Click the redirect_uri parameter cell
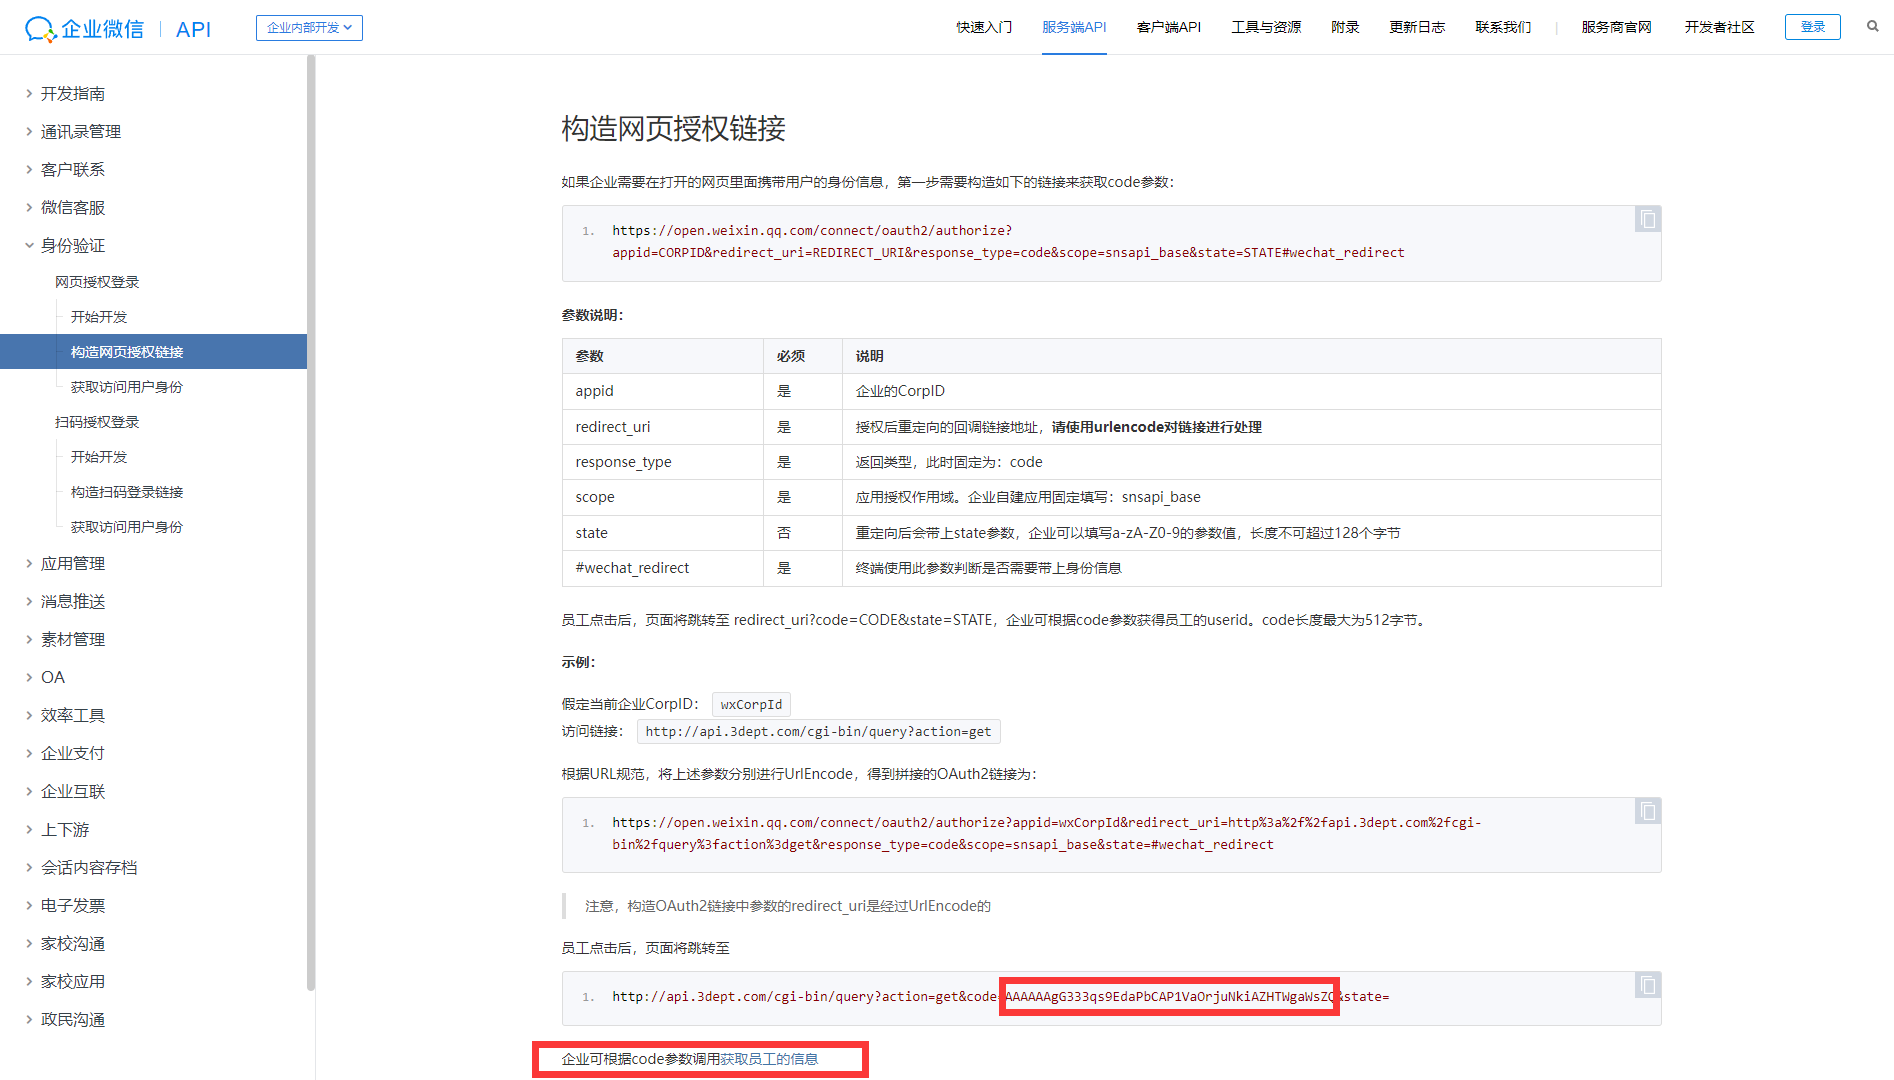 663,427
